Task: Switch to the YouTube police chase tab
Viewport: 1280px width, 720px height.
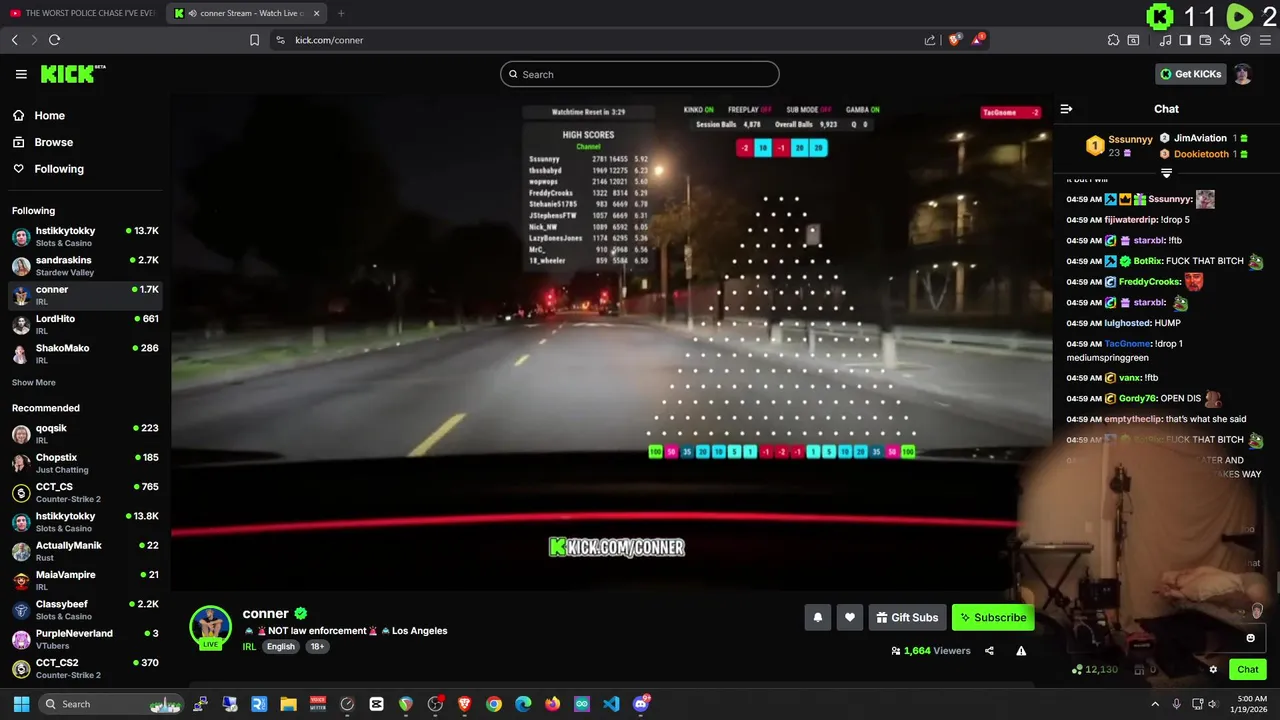Action: pyautogui.click(x=82, y=13)
